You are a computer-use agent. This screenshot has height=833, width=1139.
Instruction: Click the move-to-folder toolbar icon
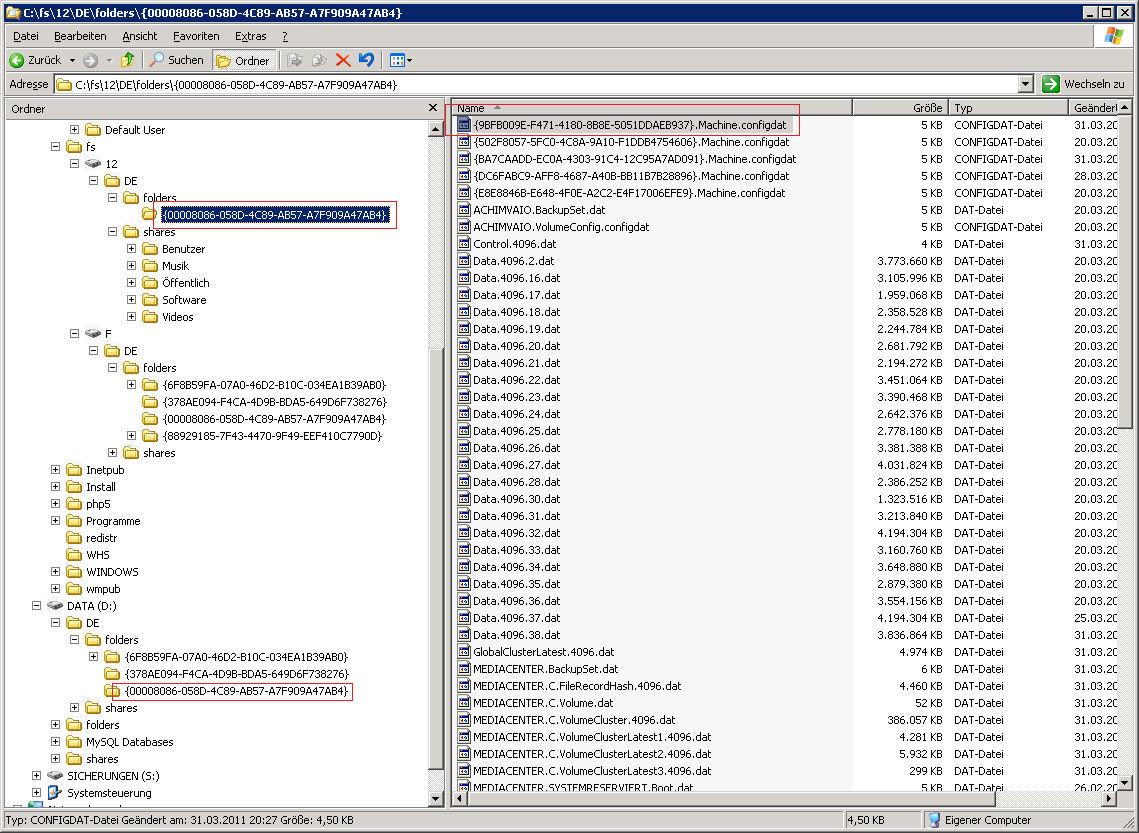click(x=294, y=60)
